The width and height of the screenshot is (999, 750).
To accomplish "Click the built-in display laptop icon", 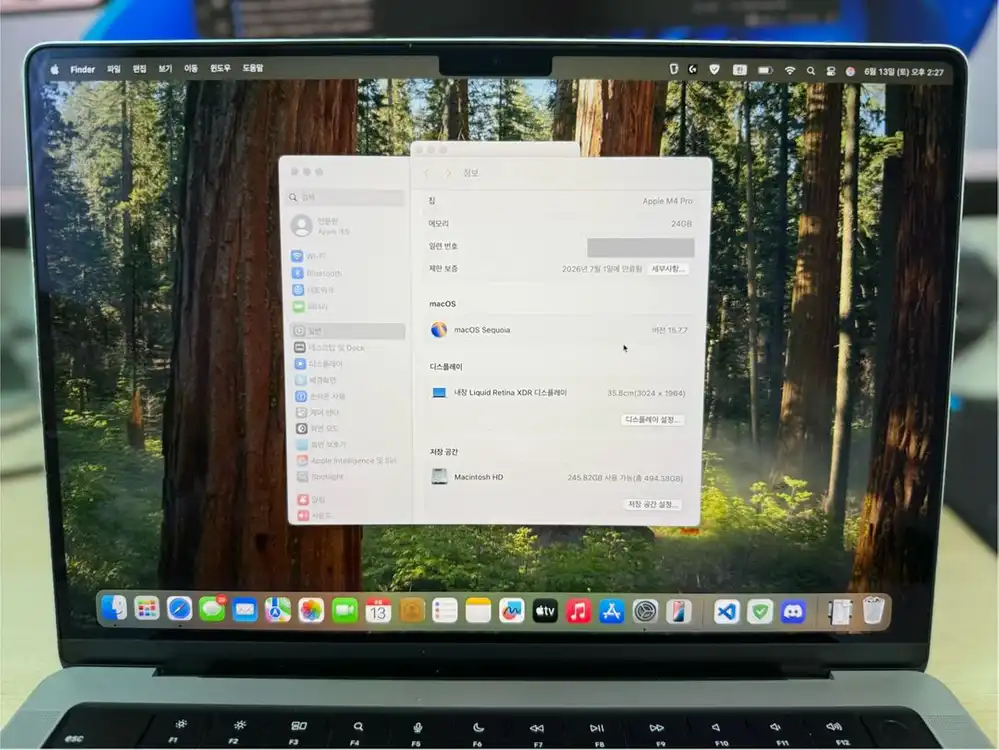I will pyautogui.click(x=439, y=393).
